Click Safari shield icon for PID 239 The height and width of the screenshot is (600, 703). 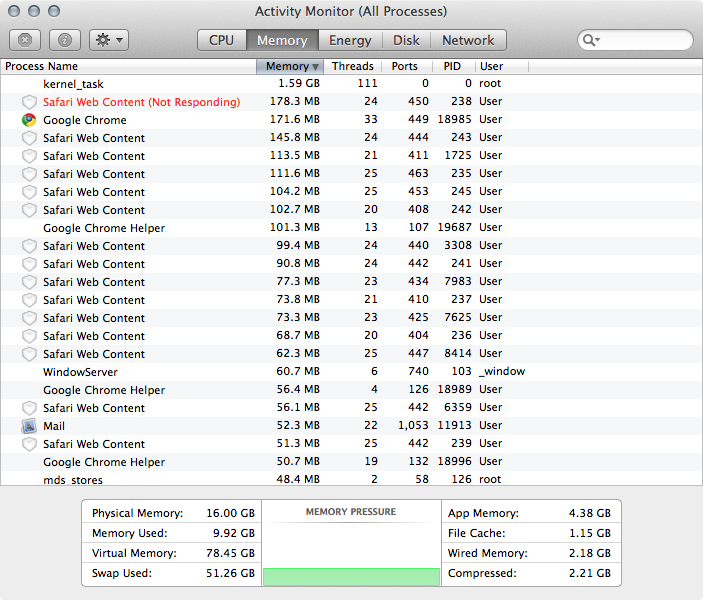coord(29,444)
